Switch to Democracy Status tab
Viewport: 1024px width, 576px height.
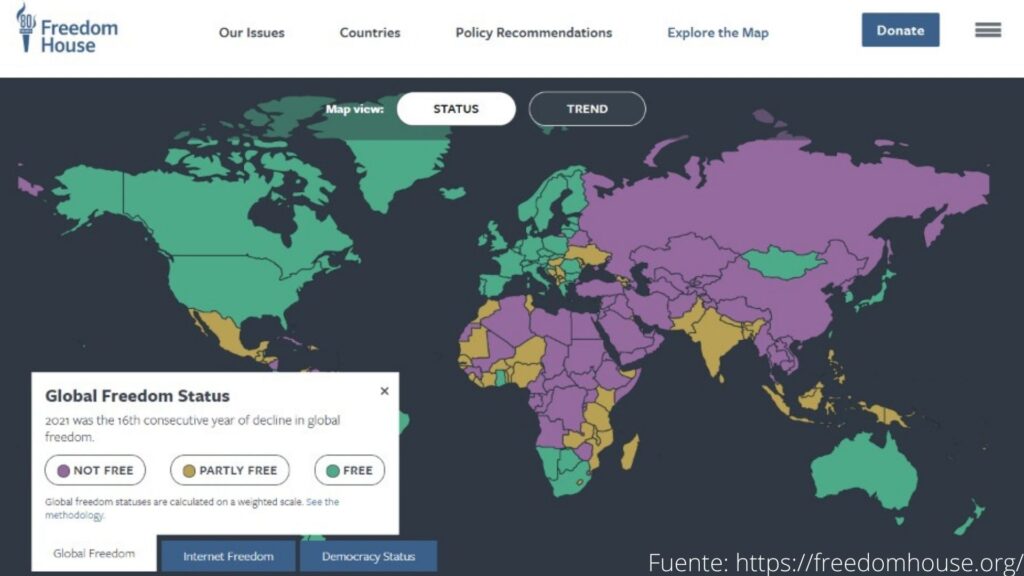pos(368,556)
